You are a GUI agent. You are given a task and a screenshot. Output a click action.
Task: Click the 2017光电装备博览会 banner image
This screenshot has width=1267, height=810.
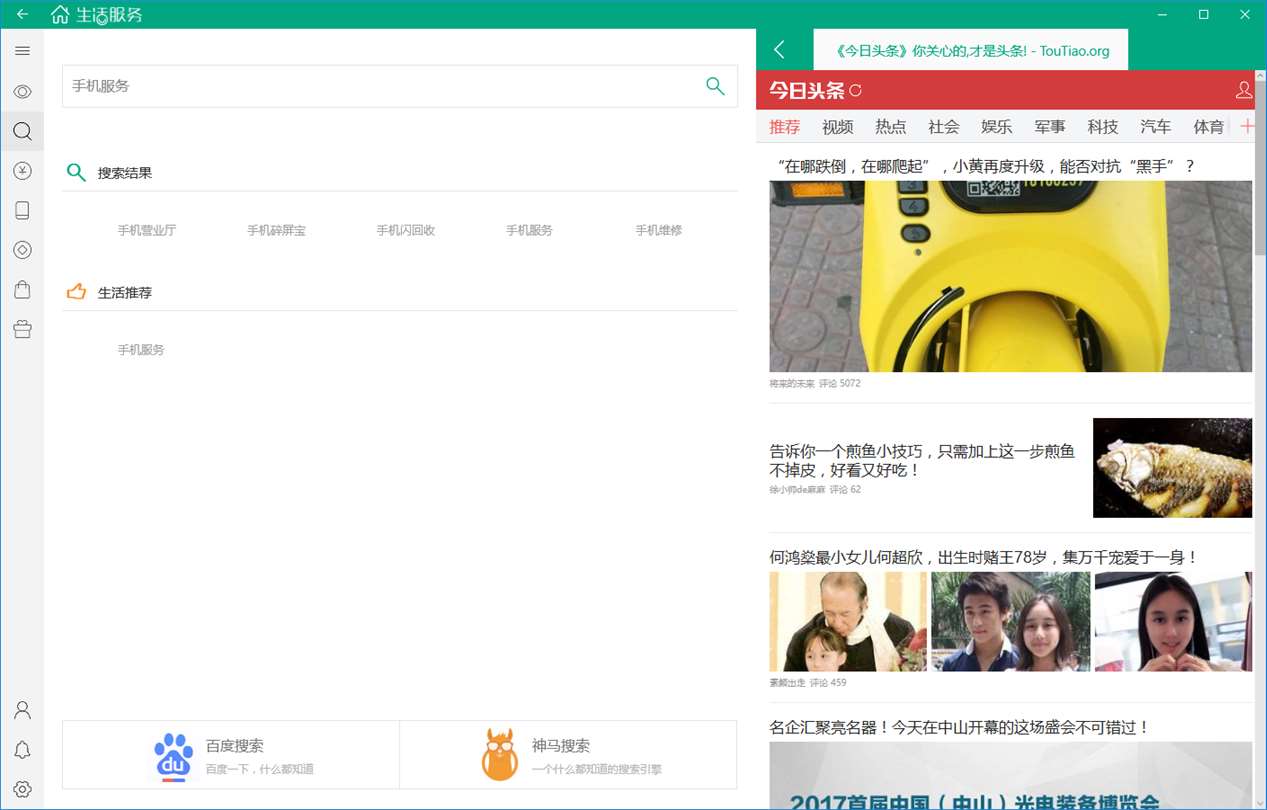[1010, 775]
